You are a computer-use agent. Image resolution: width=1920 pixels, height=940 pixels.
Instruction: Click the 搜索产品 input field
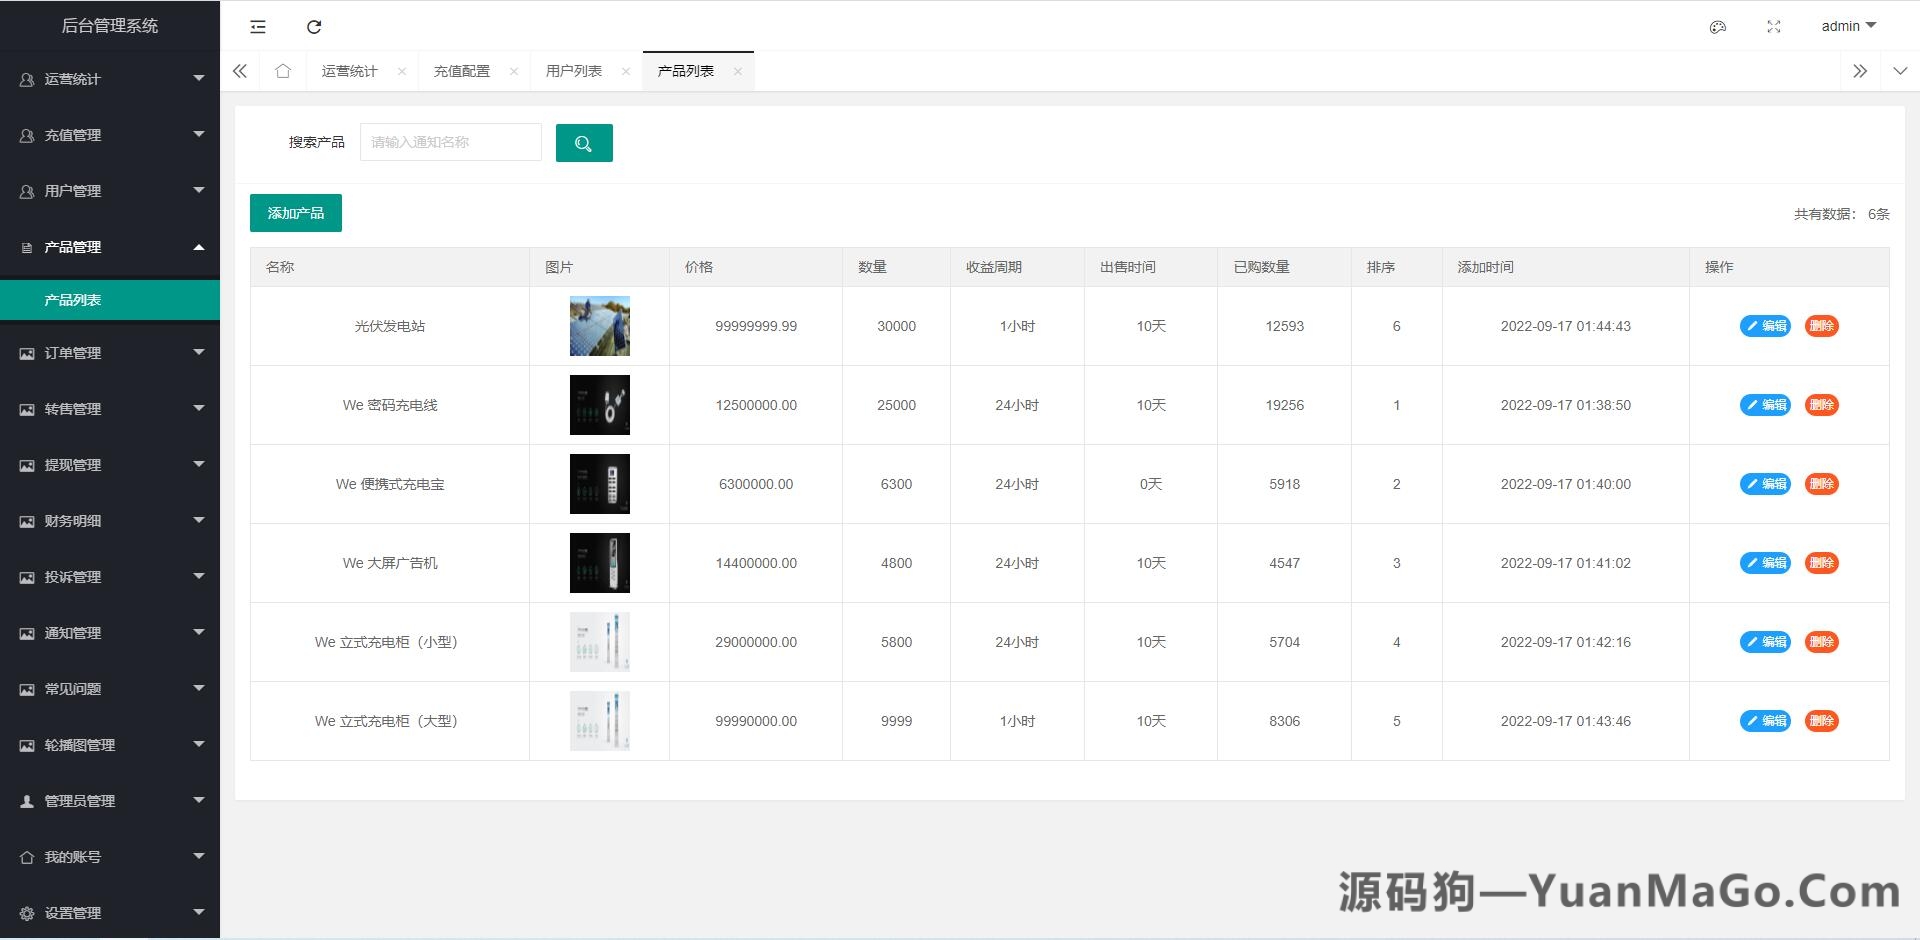(x=450, y=142)
